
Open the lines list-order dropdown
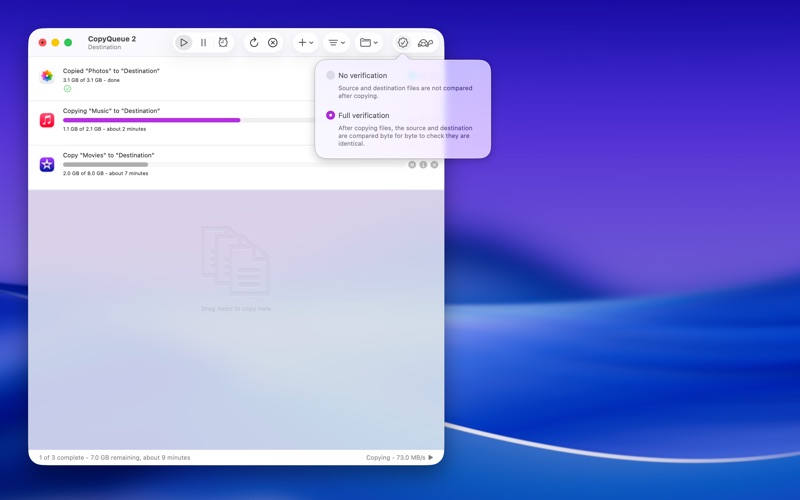click(337, 43)
